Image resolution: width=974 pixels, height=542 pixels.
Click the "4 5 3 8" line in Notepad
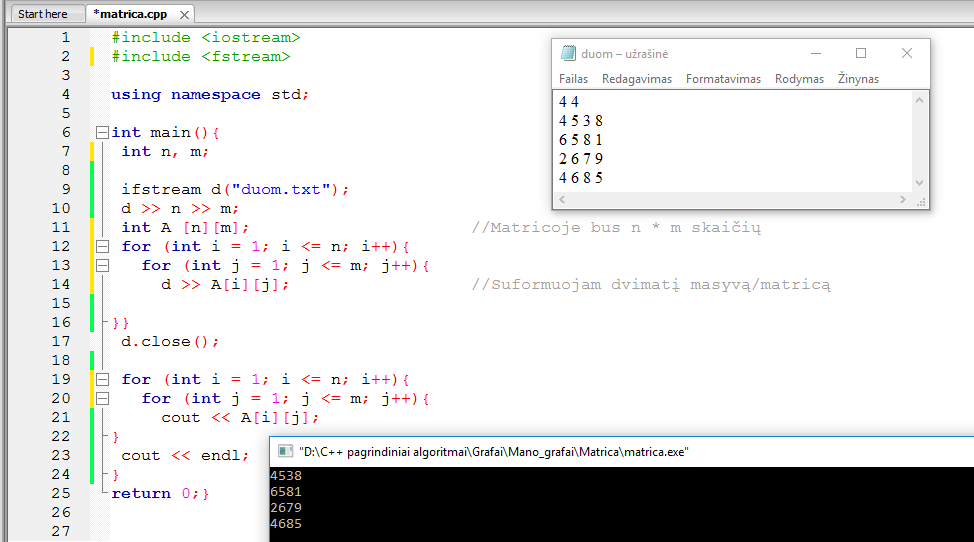click(580, 120)
